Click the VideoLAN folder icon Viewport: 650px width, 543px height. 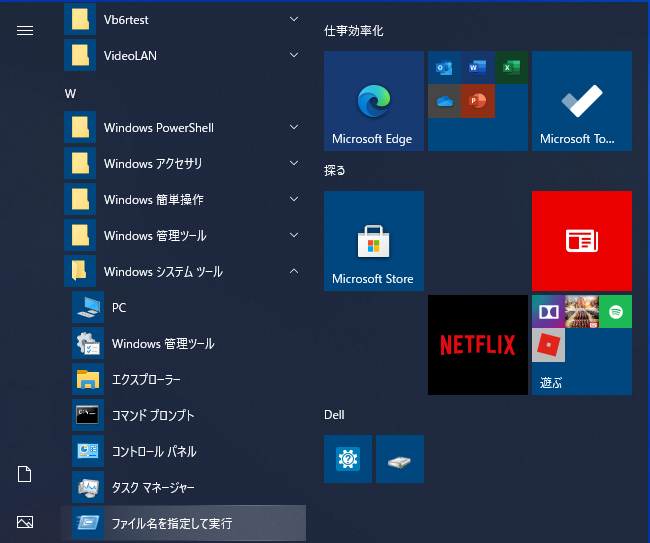[80, 55]
